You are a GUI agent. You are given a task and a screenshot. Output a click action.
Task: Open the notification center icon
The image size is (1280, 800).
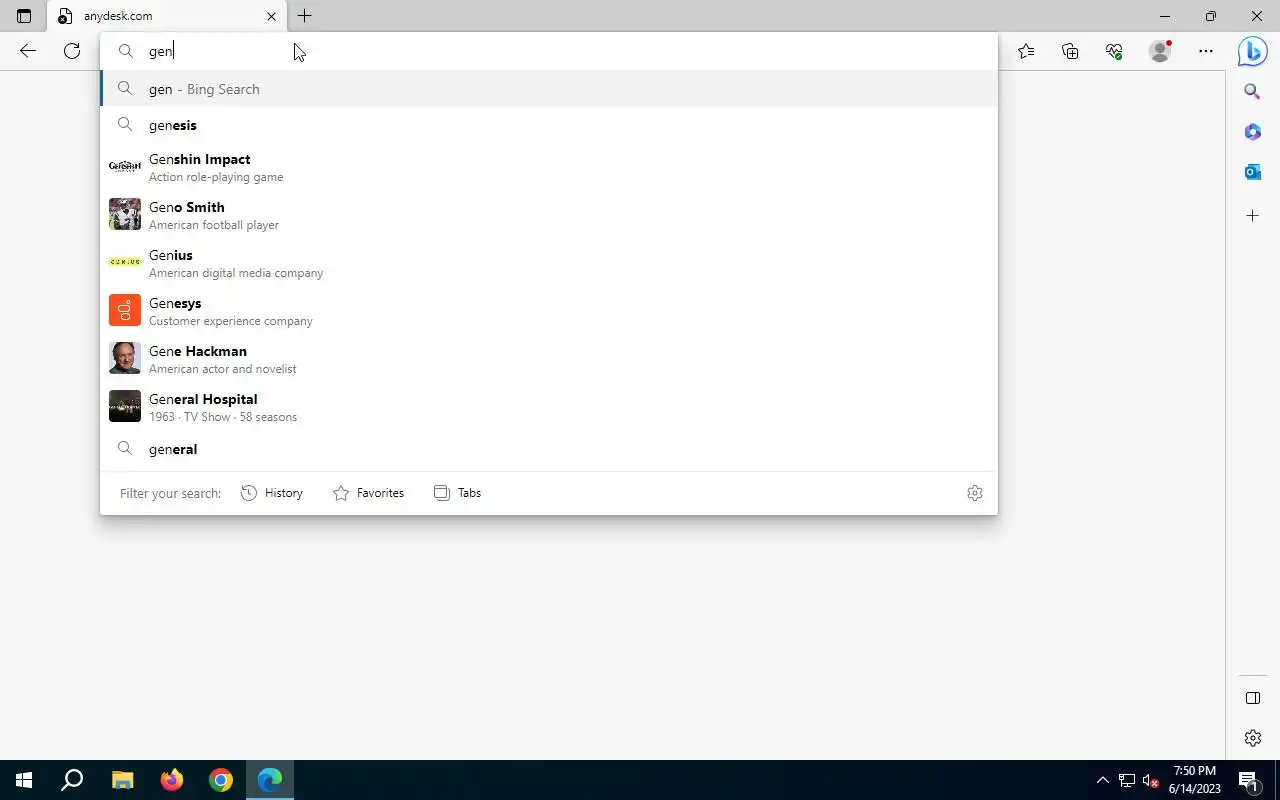[x=1248, y=780]
